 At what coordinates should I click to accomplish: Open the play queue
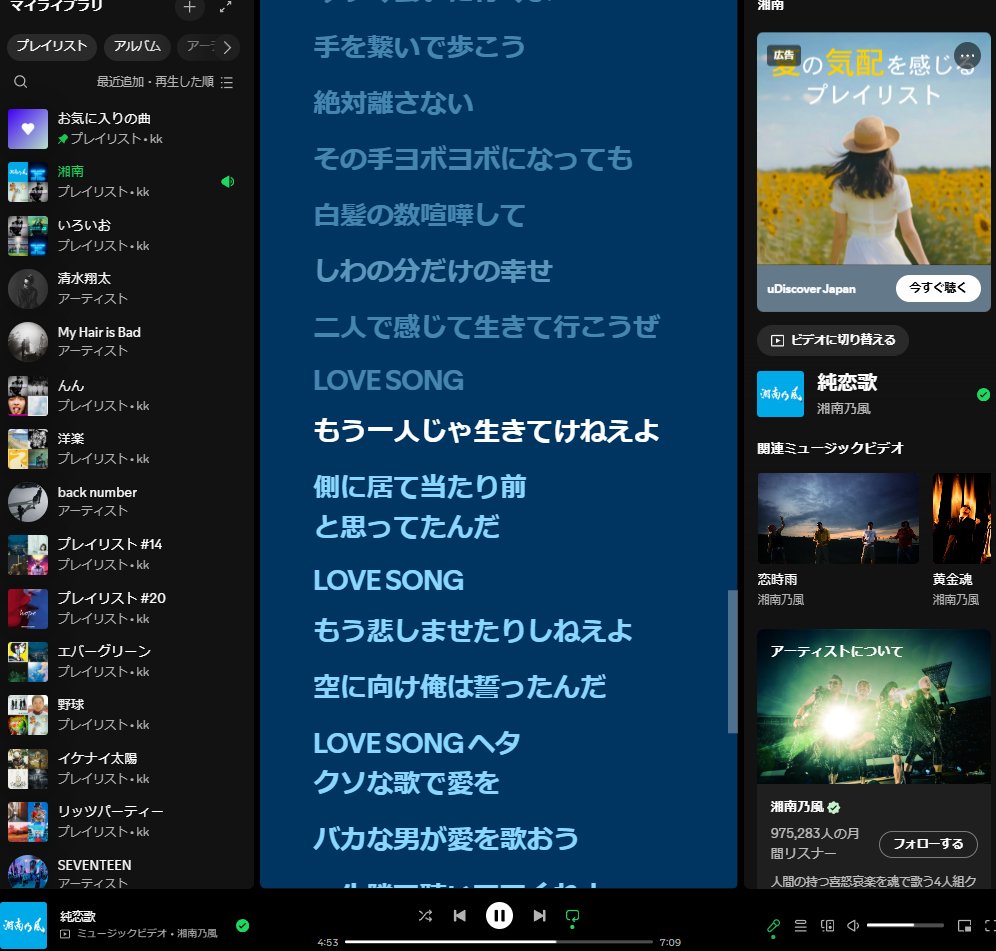(x=800, y=926)
